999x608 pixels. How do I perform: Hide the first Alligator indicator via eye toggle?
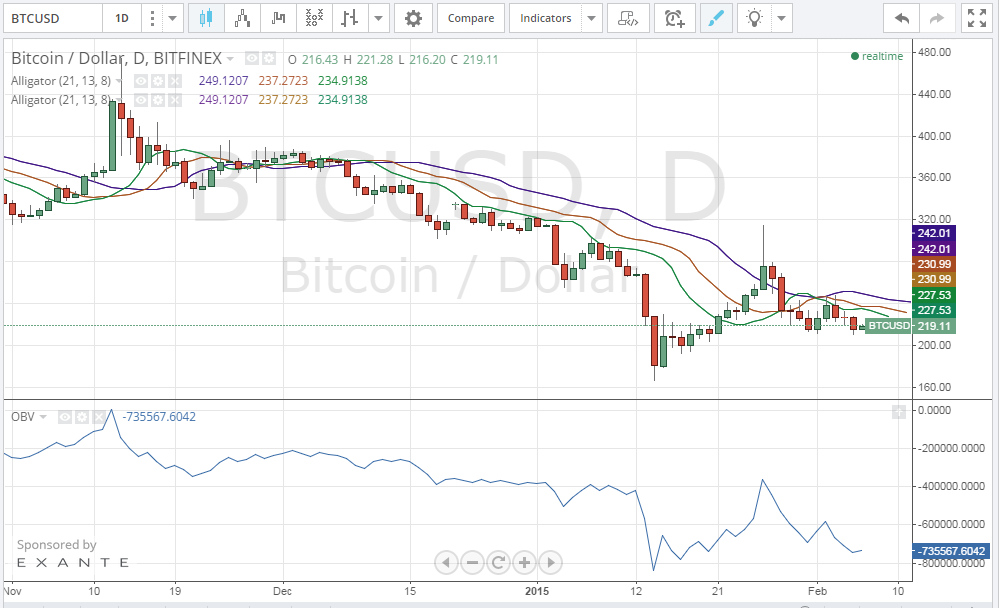140,81
